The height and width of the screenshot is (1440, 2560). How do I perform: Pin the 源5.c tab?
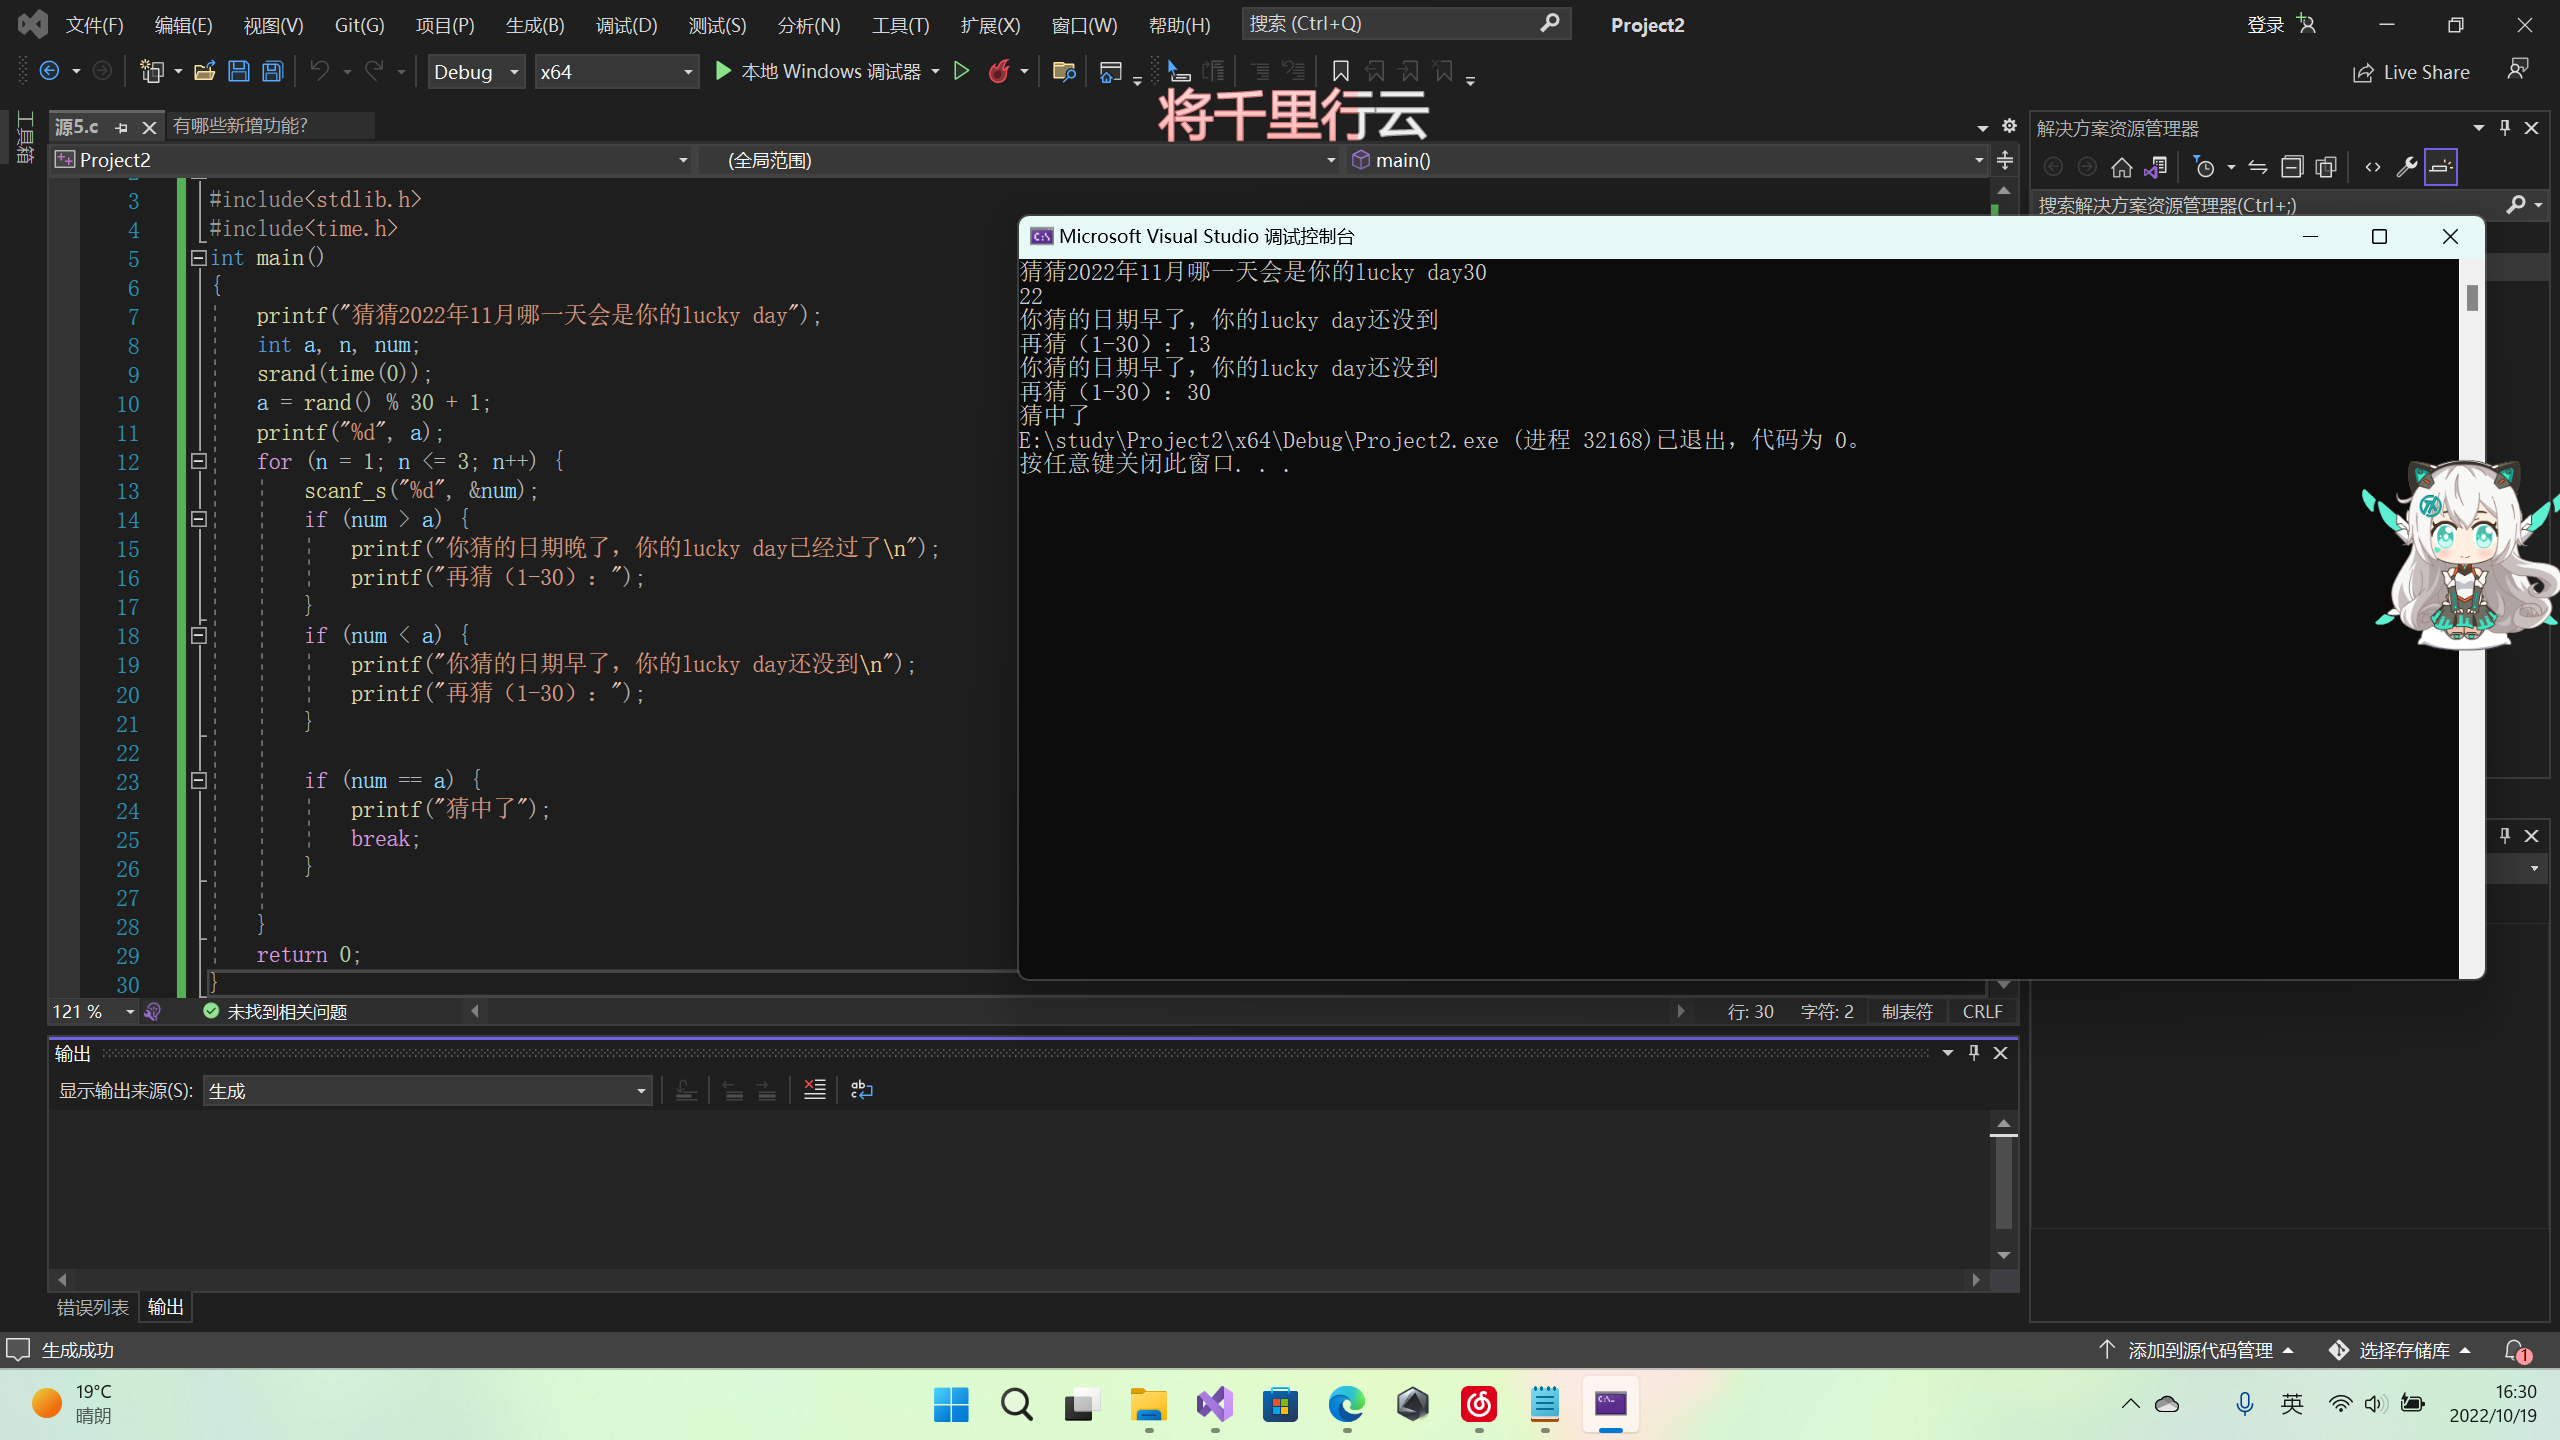pyautogui.click(x=122, y=127)
